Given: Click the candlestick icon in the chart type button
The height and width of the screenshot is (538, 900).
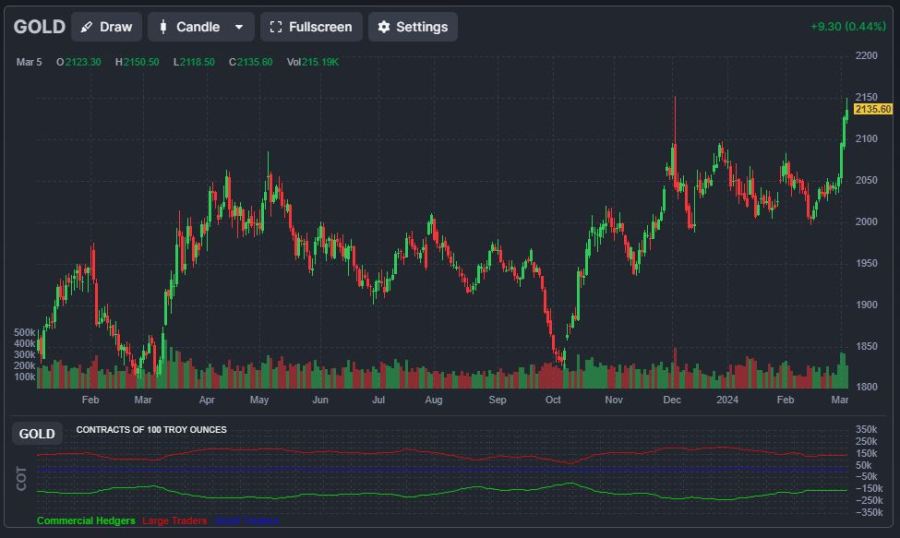Looking at the screenshot, I should pyautogui.click(x=163, y=27).
